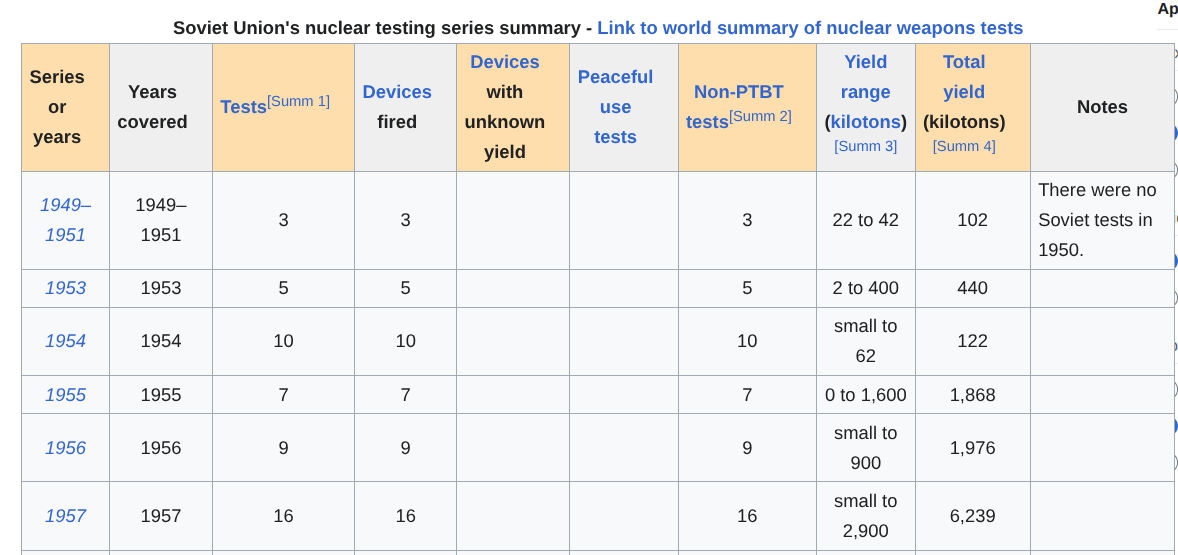The height and width of the screenshot is (555, 1178).
Task: Open the world summary of nuclear tests link
Action: (810, 28)
